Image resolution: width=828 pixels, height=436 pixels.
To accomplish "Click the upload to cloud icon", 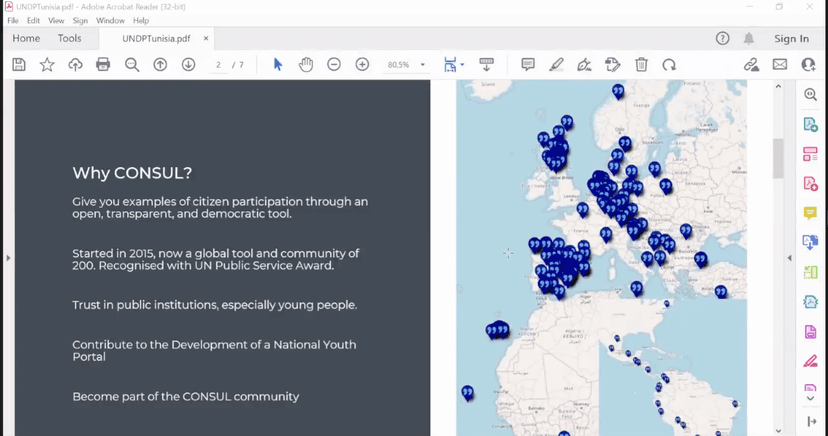I will (x=75, y=65).
